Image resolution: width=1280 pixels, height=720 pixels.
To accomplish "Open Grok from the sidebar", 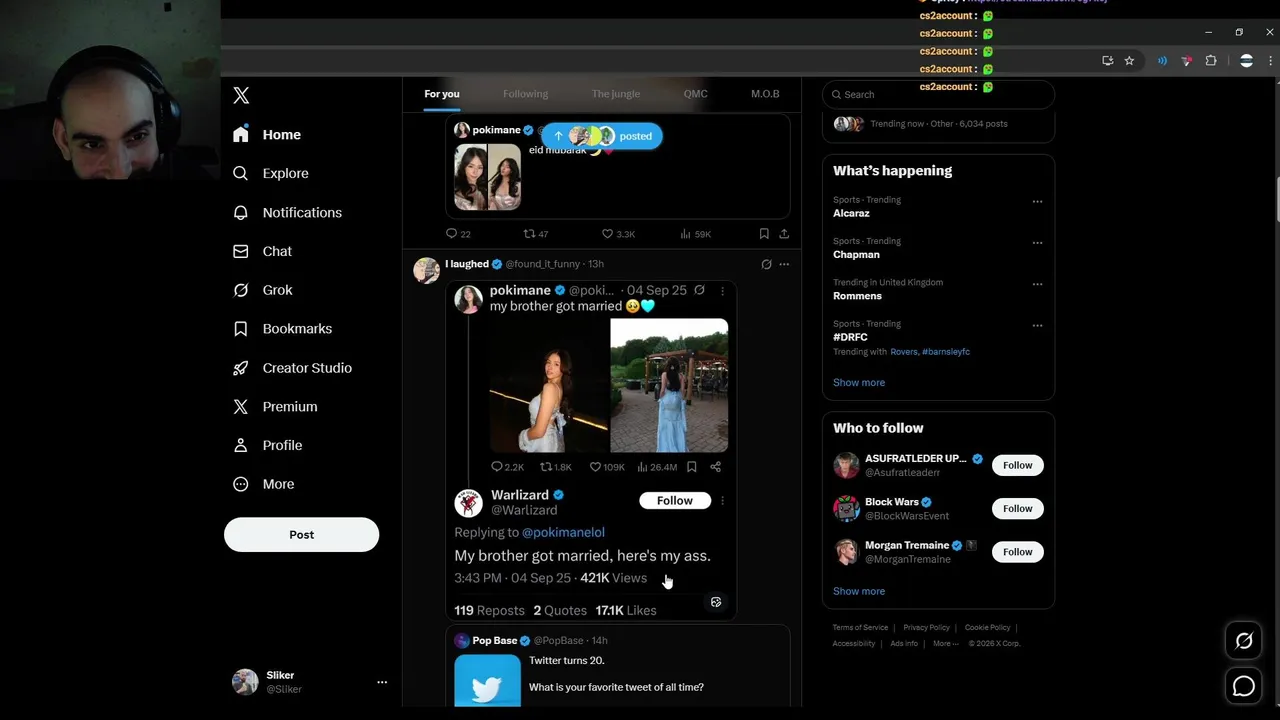I will [262, 290].
